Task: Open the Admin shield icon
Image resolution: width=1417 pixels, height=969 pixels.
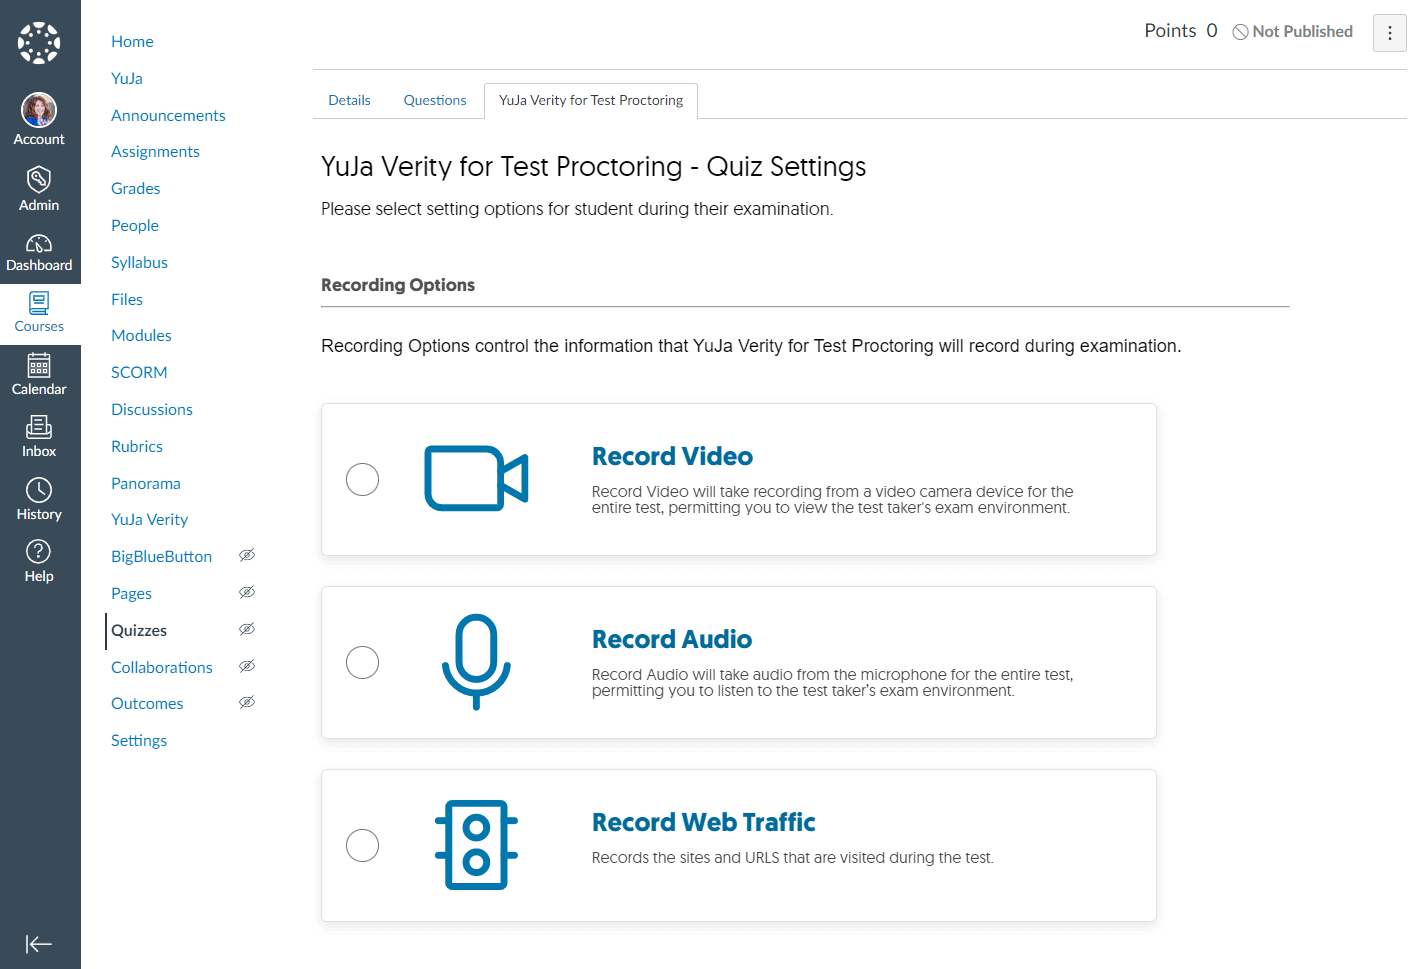Action: 39,179
